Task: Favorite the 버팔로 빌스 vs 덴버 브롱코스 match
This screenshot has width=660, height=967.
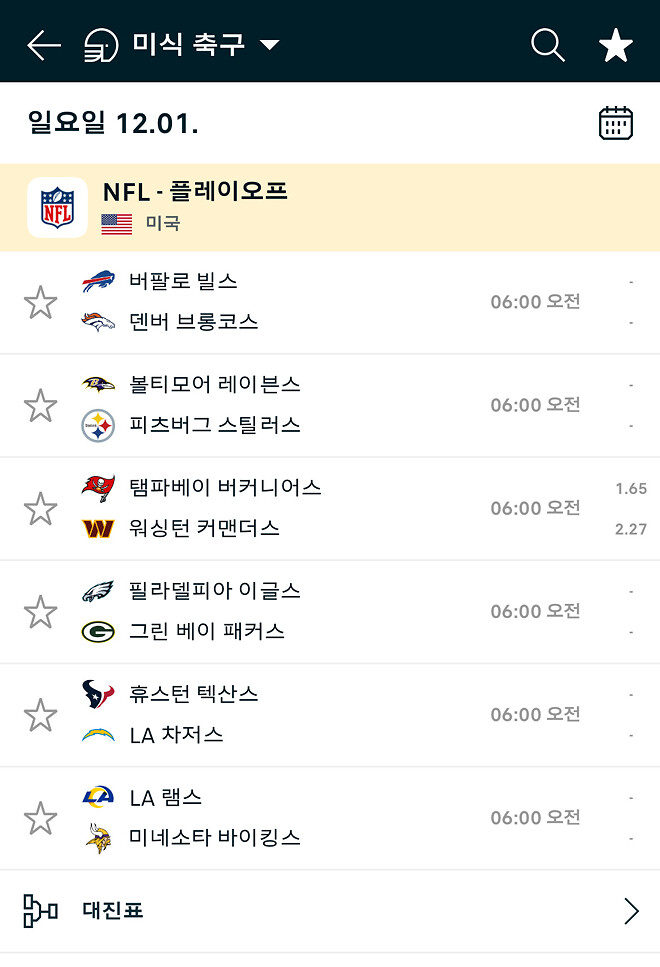Action: 41,301
